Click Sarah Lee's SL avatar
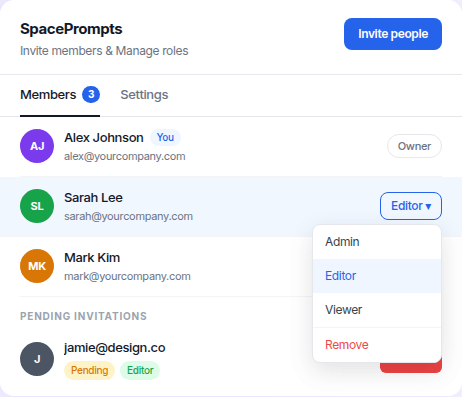The width and height of the screenshot is (462, 397). [x=37, y=206]
